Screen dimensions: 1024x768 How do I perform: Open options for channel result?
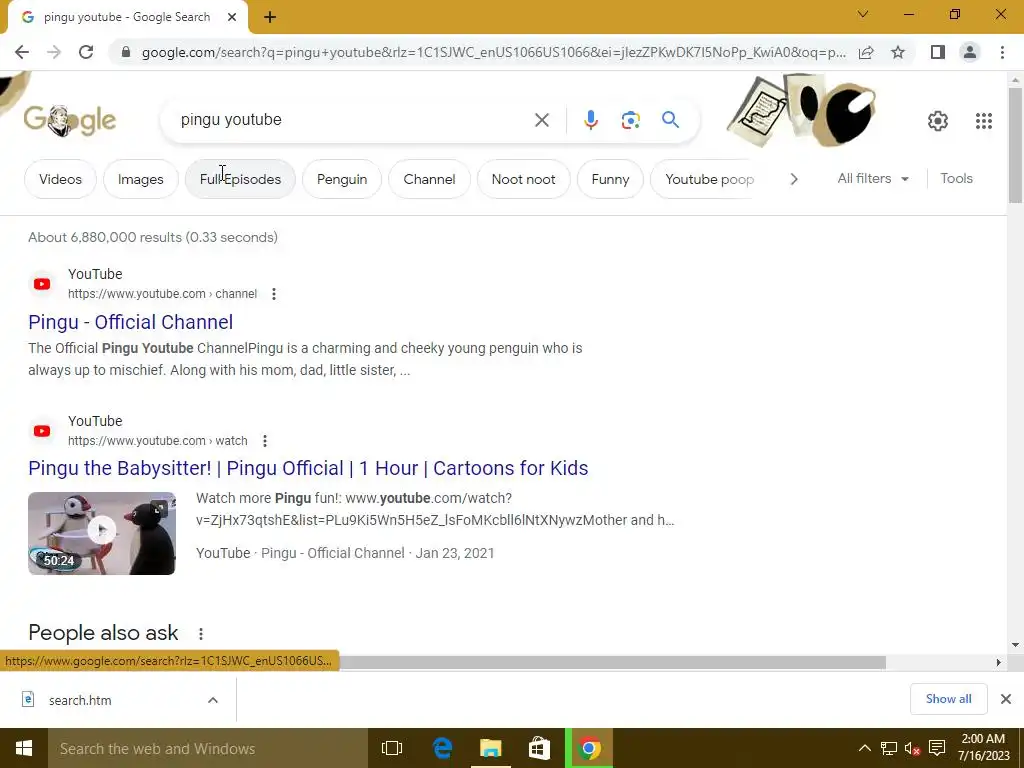pyautogui.click(x=274, y=294)
